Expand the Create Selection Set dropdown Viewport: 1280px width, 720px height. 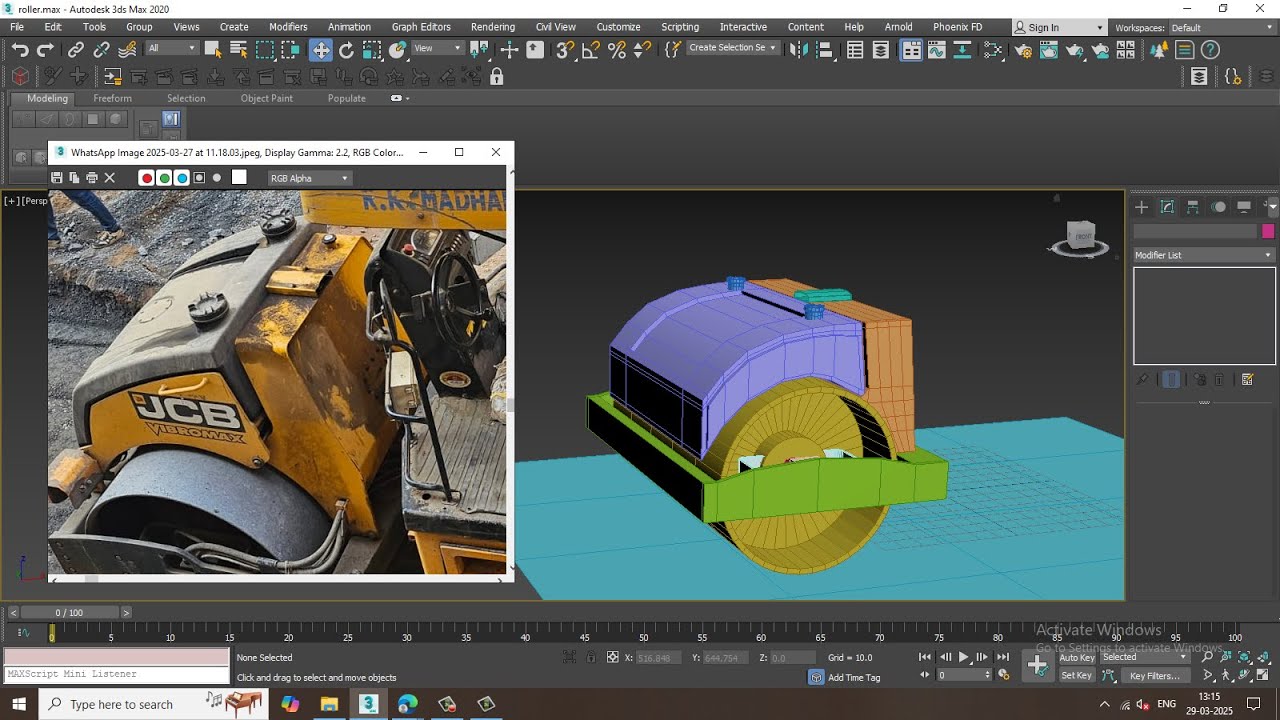pyautogui.click(x=733, y=48)
